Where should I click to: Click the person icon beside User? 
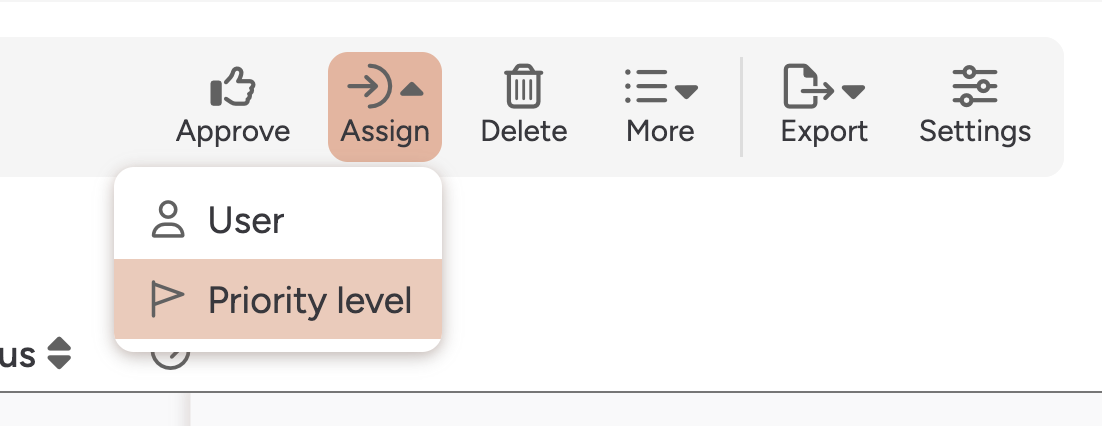pos(168,220)
